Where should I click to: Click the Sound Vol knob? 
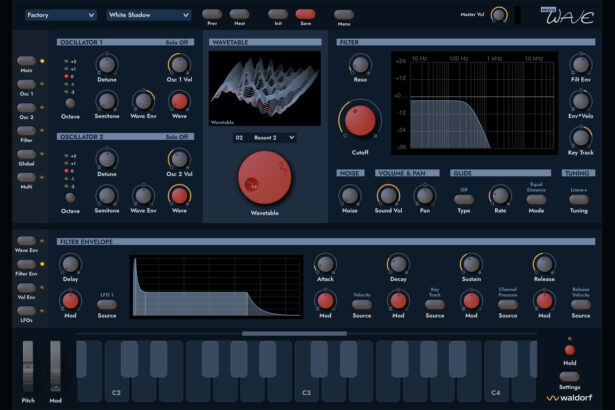point(388,195)
